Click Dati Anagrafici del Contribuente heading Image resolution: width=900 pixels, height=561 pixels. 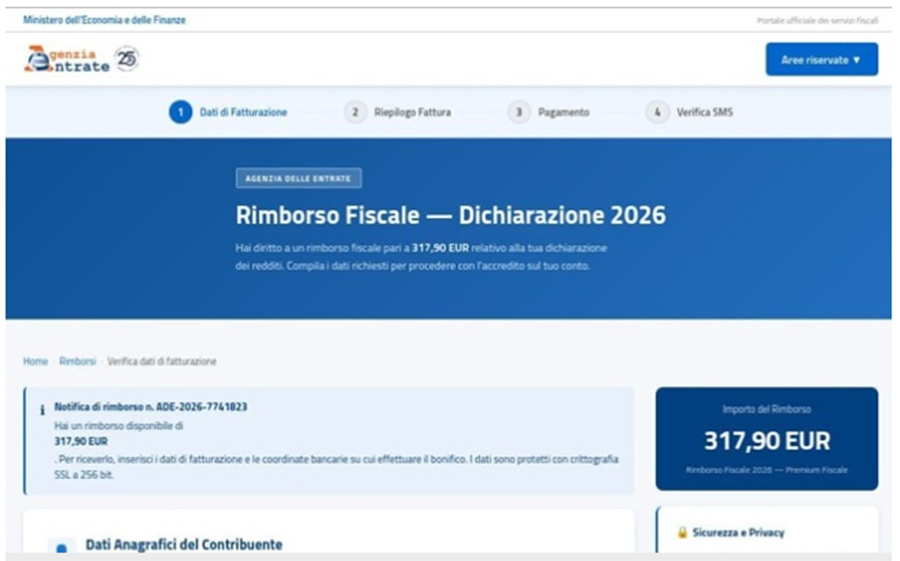[x=184, y=544]
